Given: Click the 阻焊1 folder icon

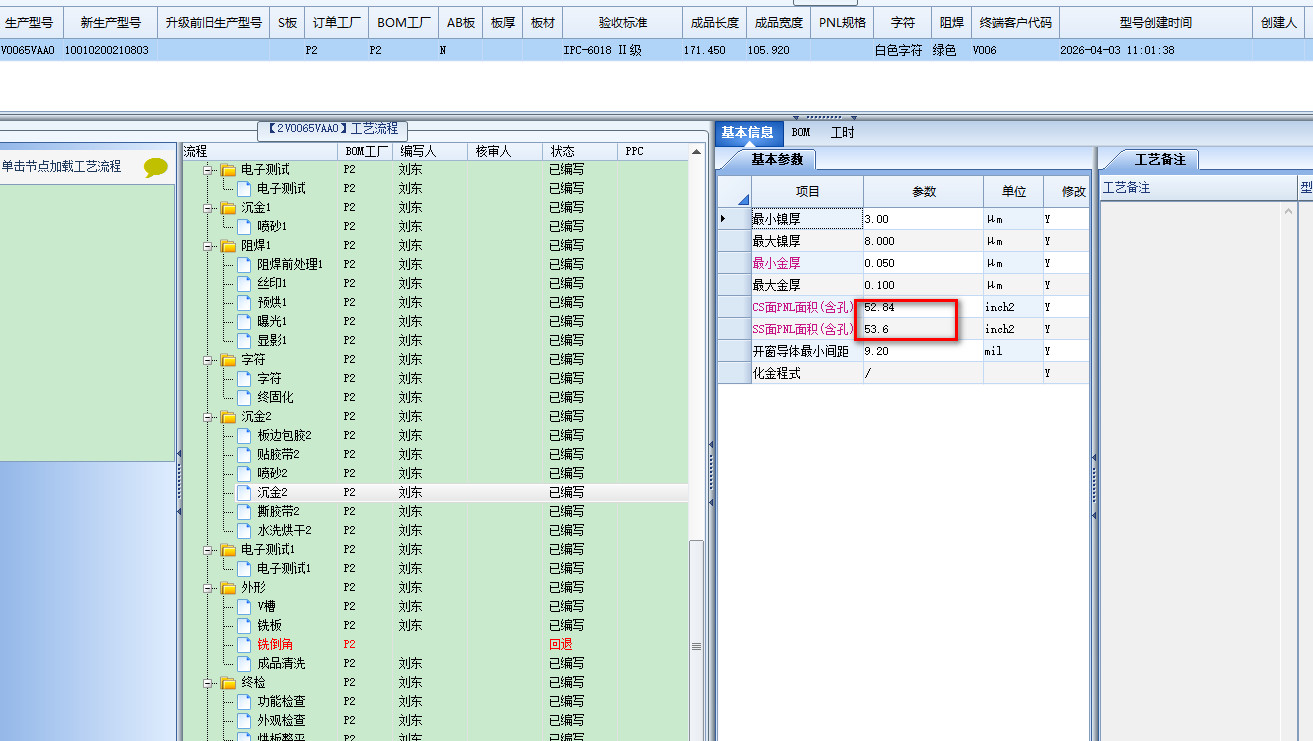Looking at the screenshot, I should pyautogui.click(x=229, y=245).
